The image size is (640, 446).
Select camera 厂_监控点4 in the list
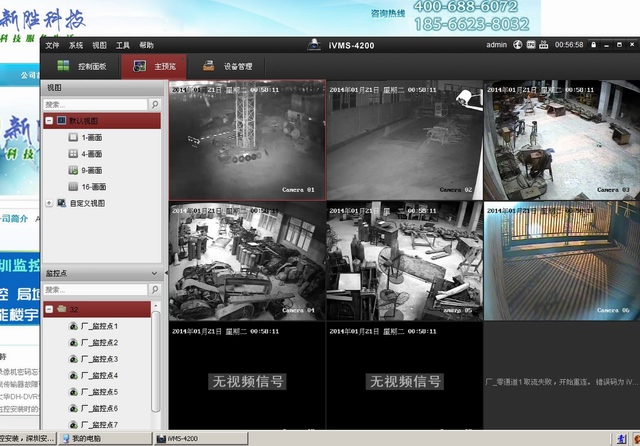pyautogui.click(x=99, y=375)
